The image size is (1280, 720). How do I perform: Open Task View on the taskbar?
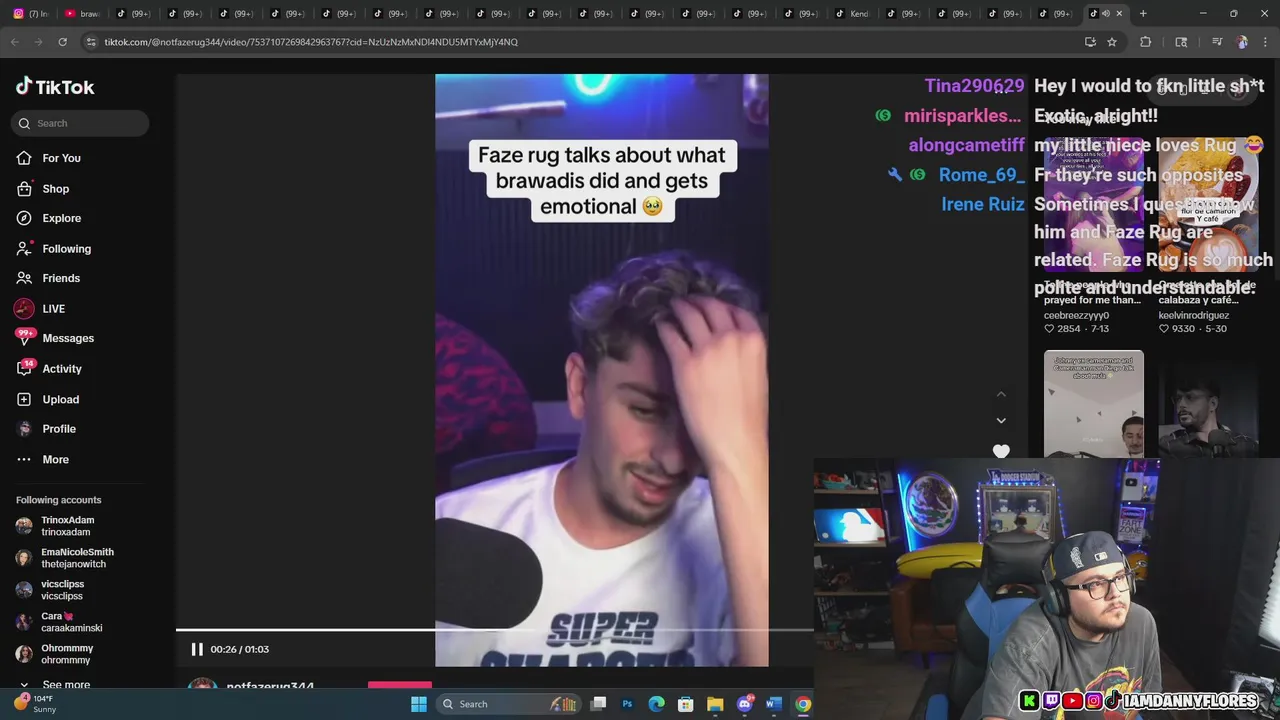598,704
